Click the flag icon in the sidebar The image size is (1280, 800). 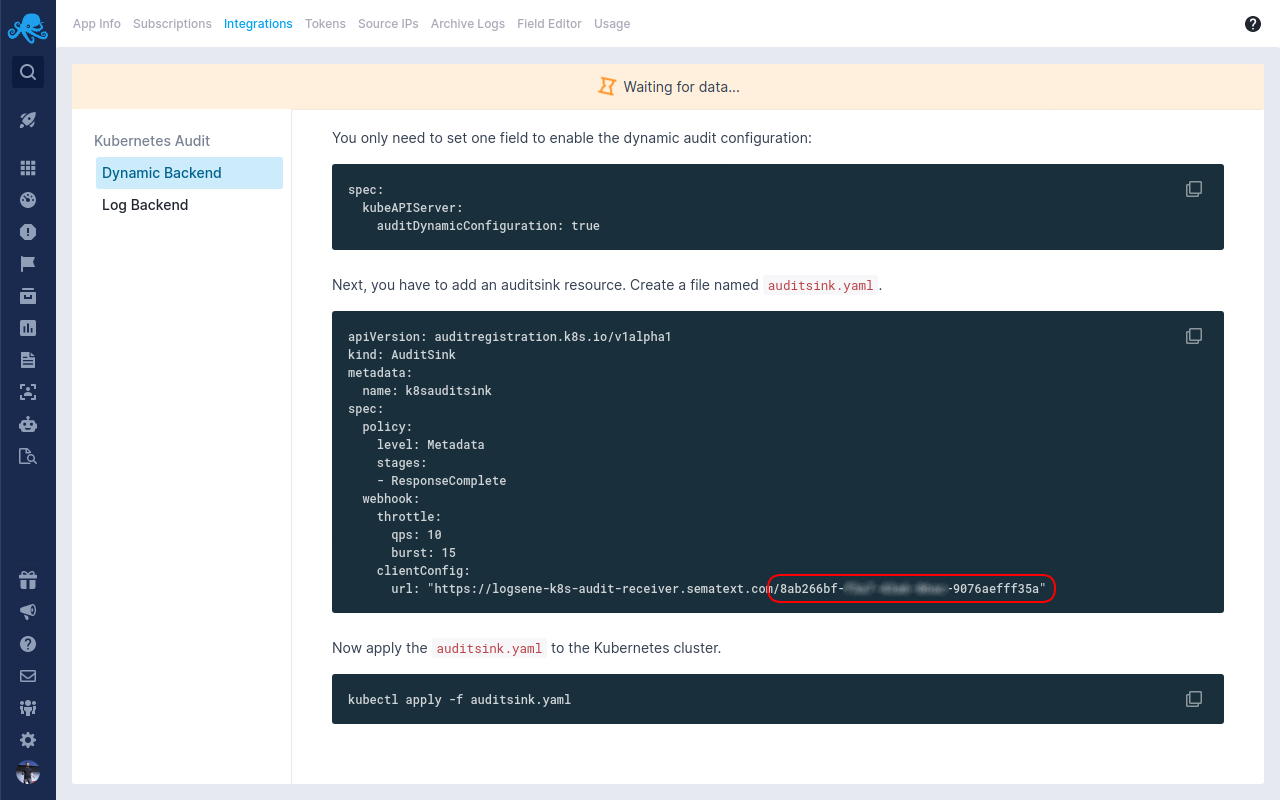point(28,264)
